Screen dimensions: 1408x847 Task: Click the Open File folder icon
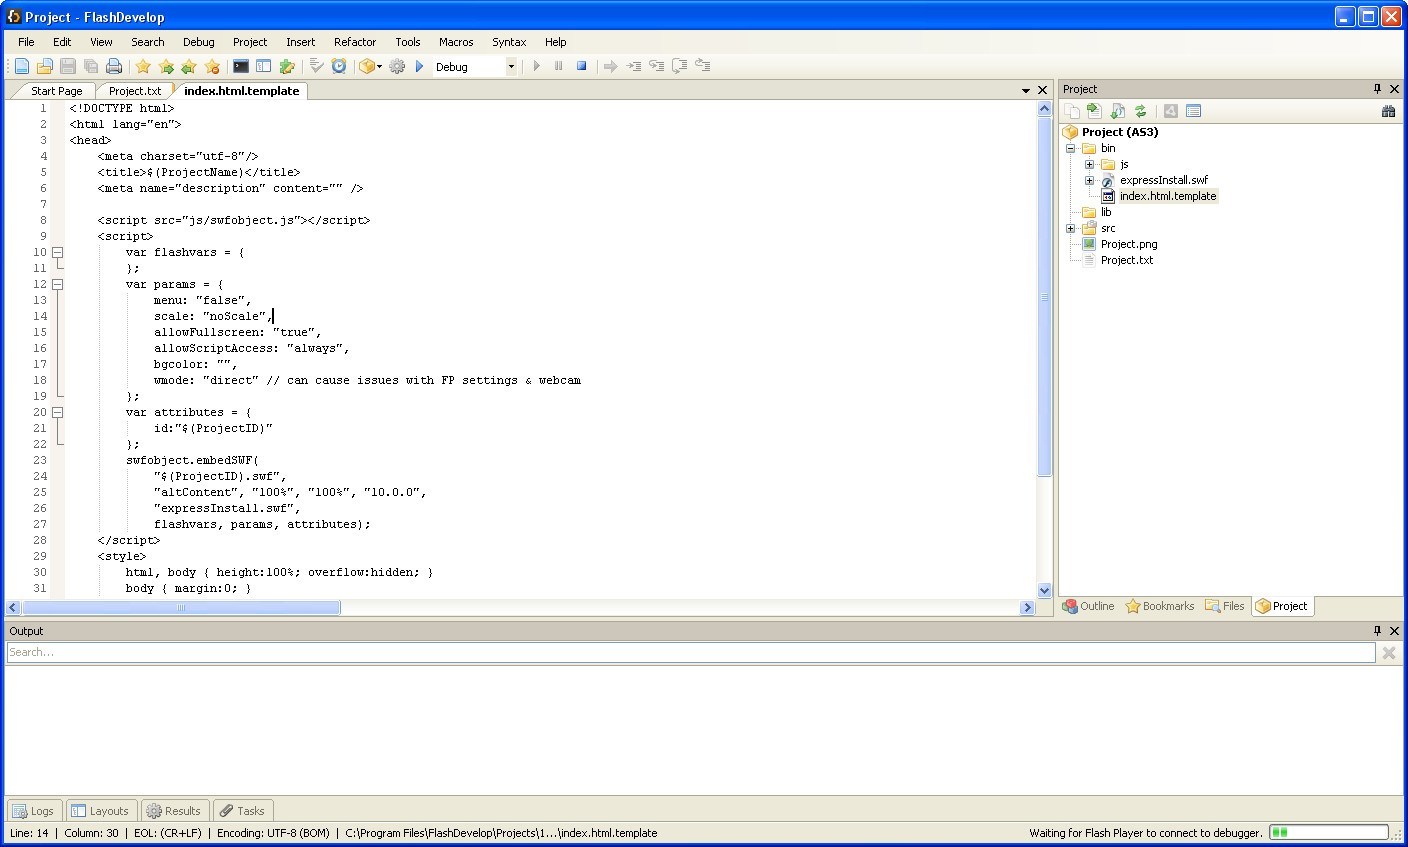45,66
